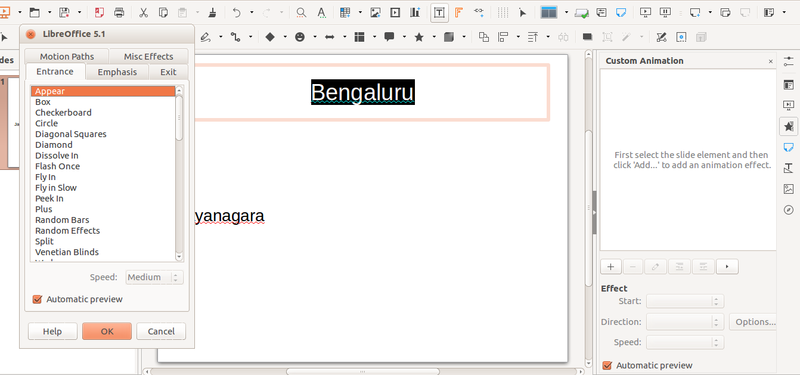Toggle the shadow icon in drawing toolbar
Image resolution: width=800 pixels, height=375 pixels.
pos(587,37)
